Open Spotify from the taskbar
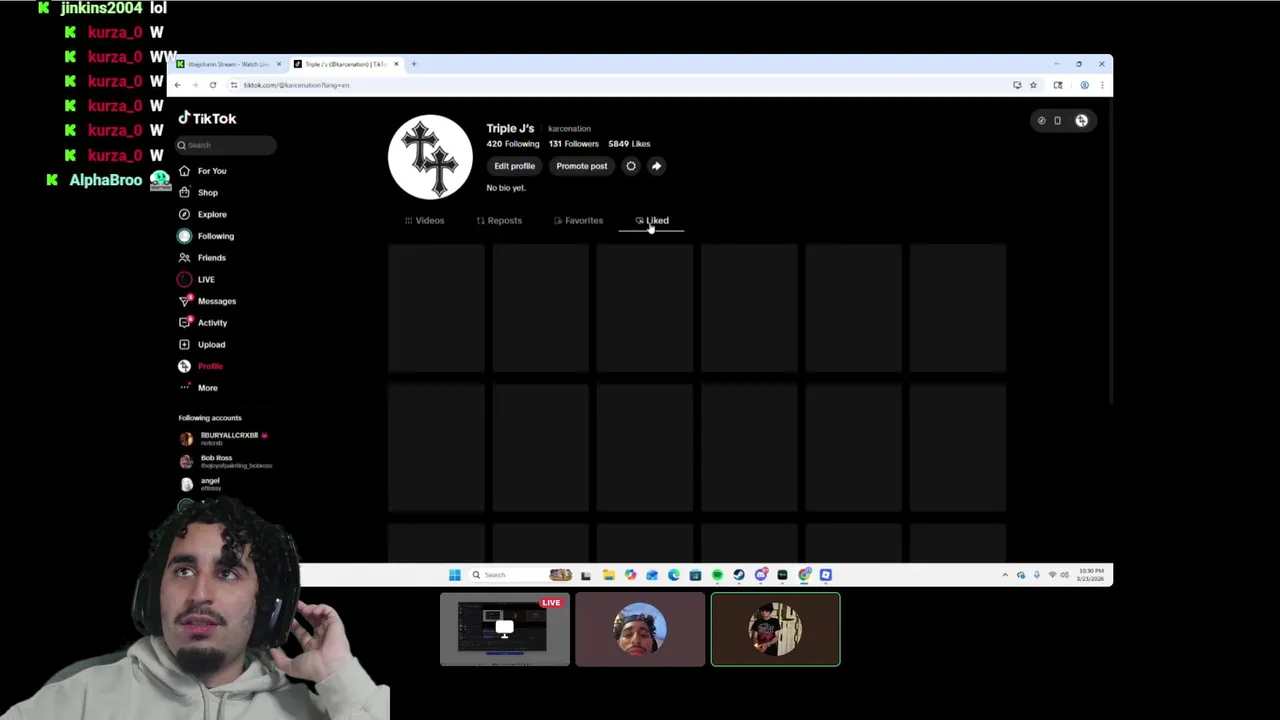The image size is (1280, 720). tap(717, 575)
